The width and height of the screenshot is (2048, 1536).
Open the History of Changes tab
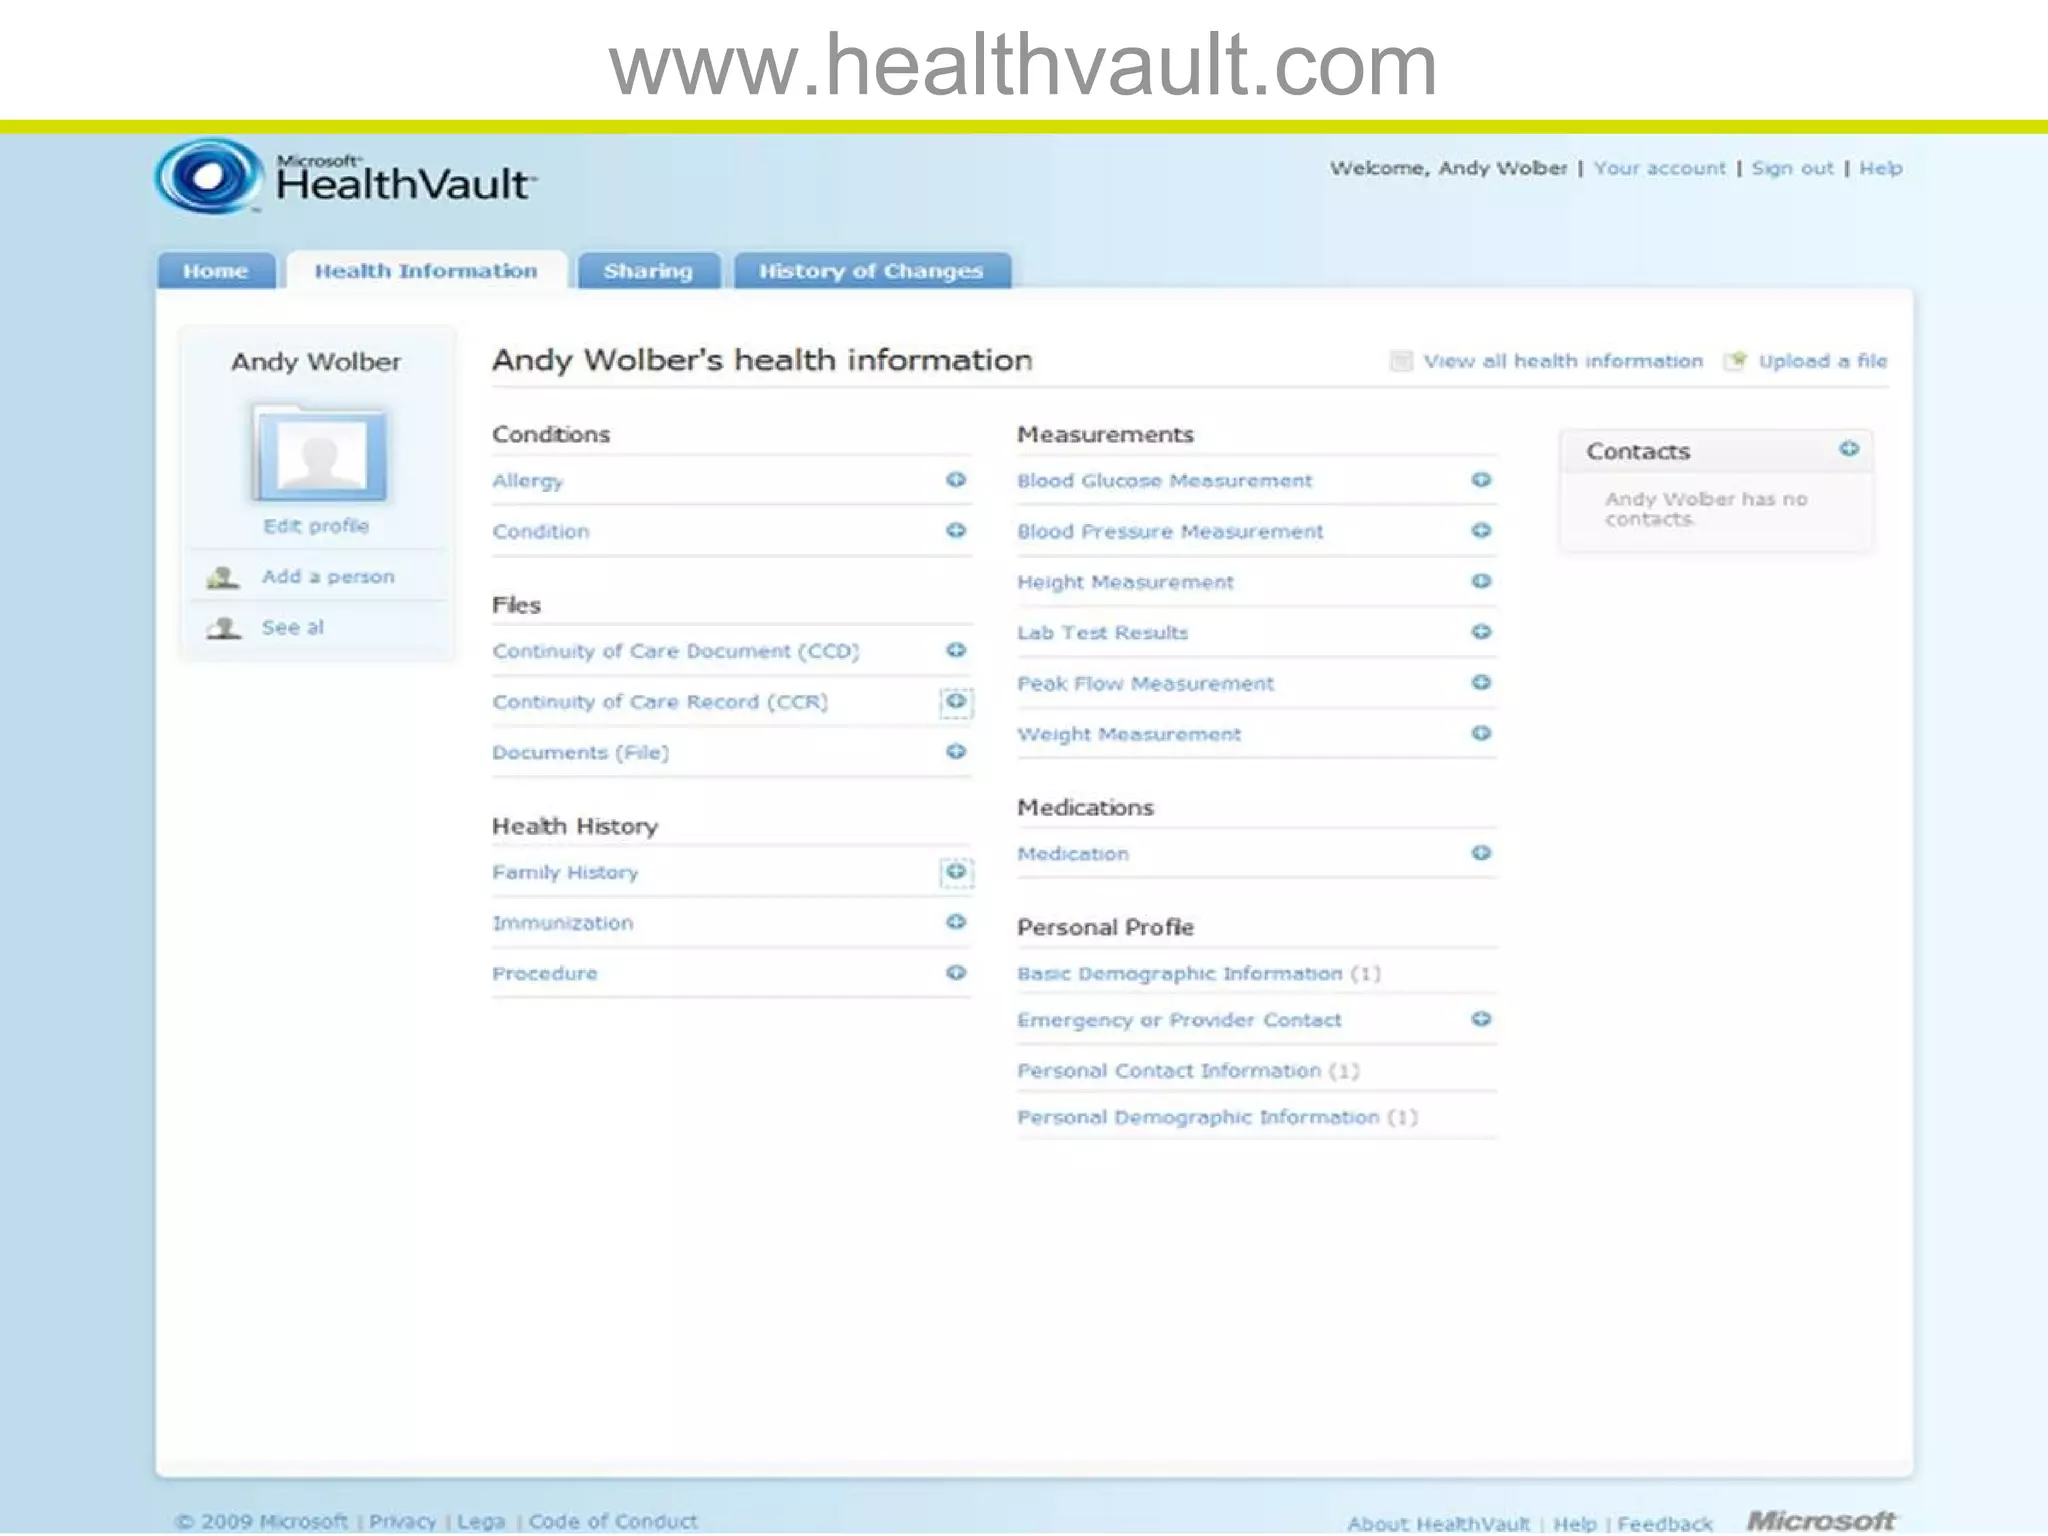point(871,271)
